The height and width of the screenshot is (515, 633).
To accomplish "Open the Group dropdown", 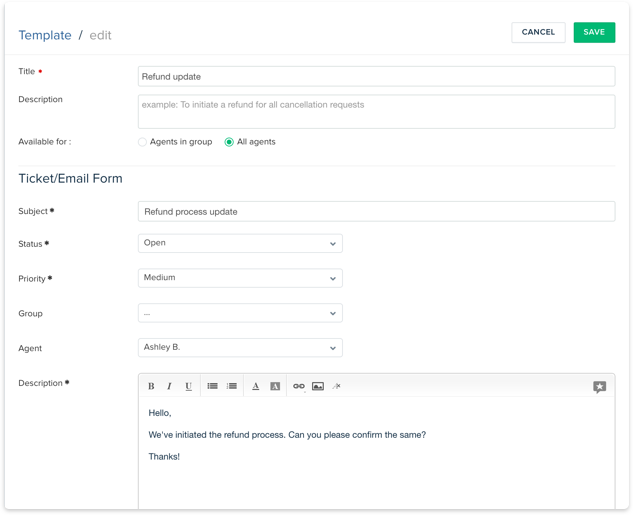I will pos(240,313).
